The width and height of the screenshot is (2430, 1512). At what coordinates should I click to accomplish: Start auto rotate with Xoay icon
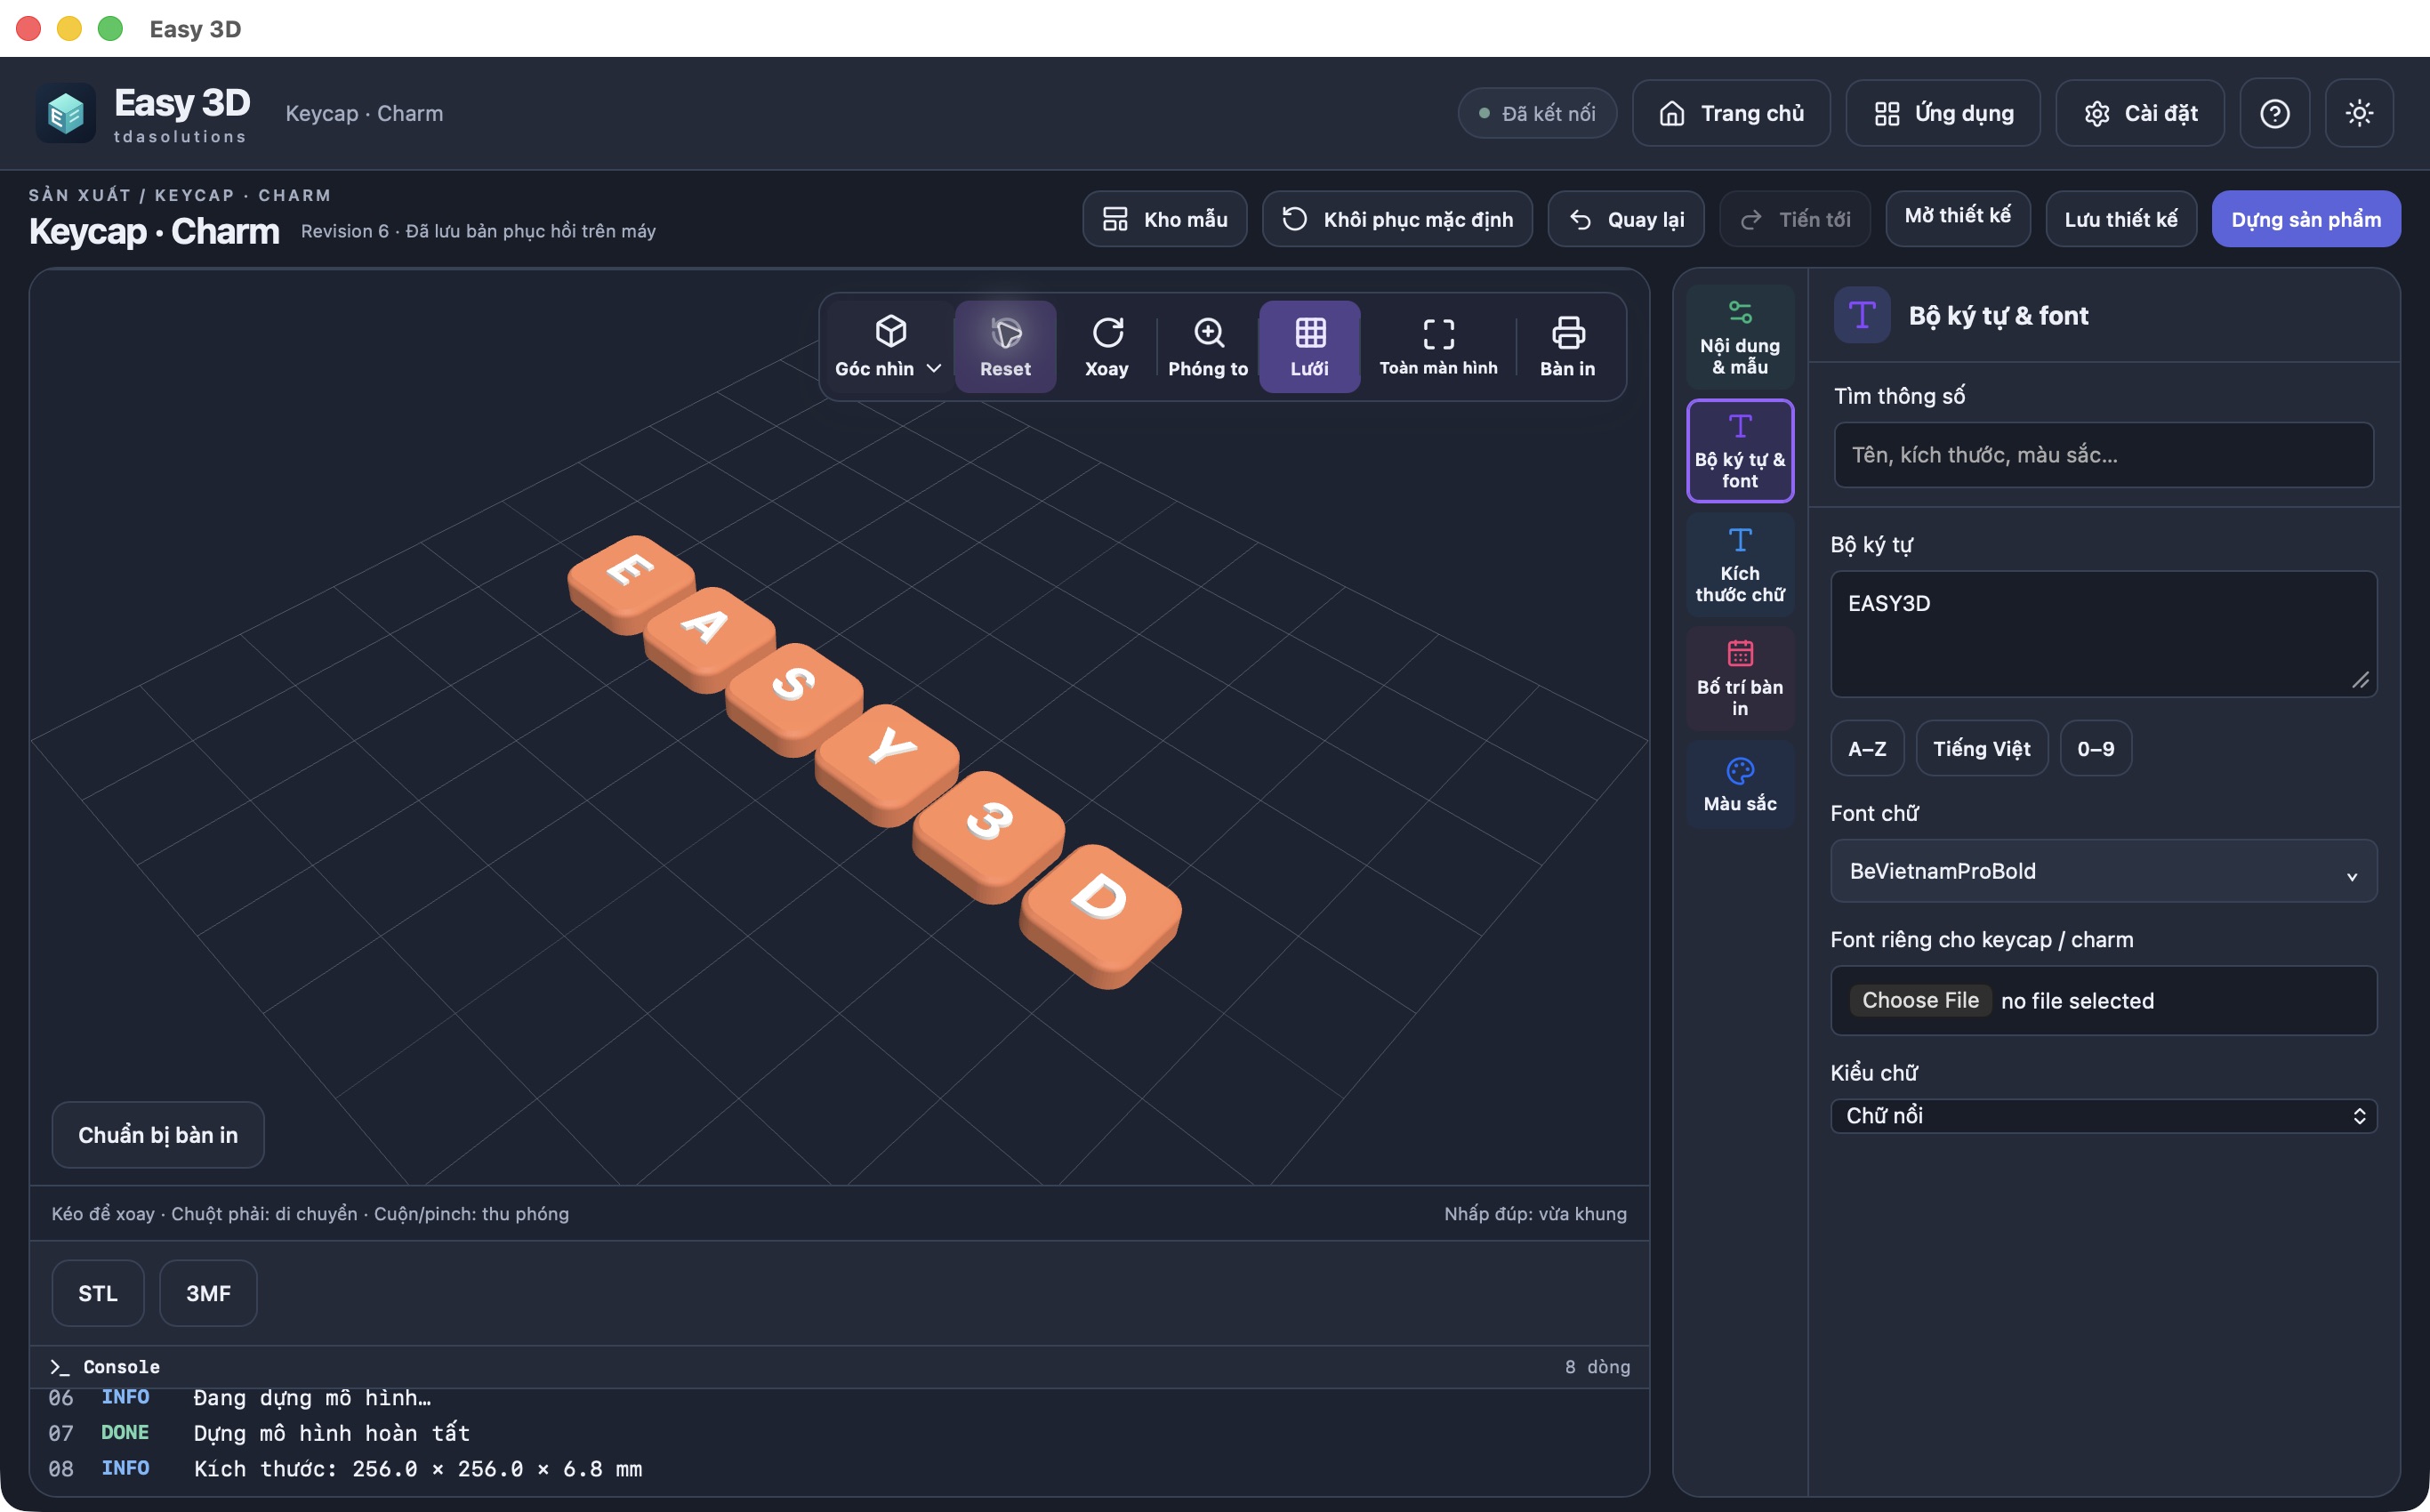(x=1107, y=346)
